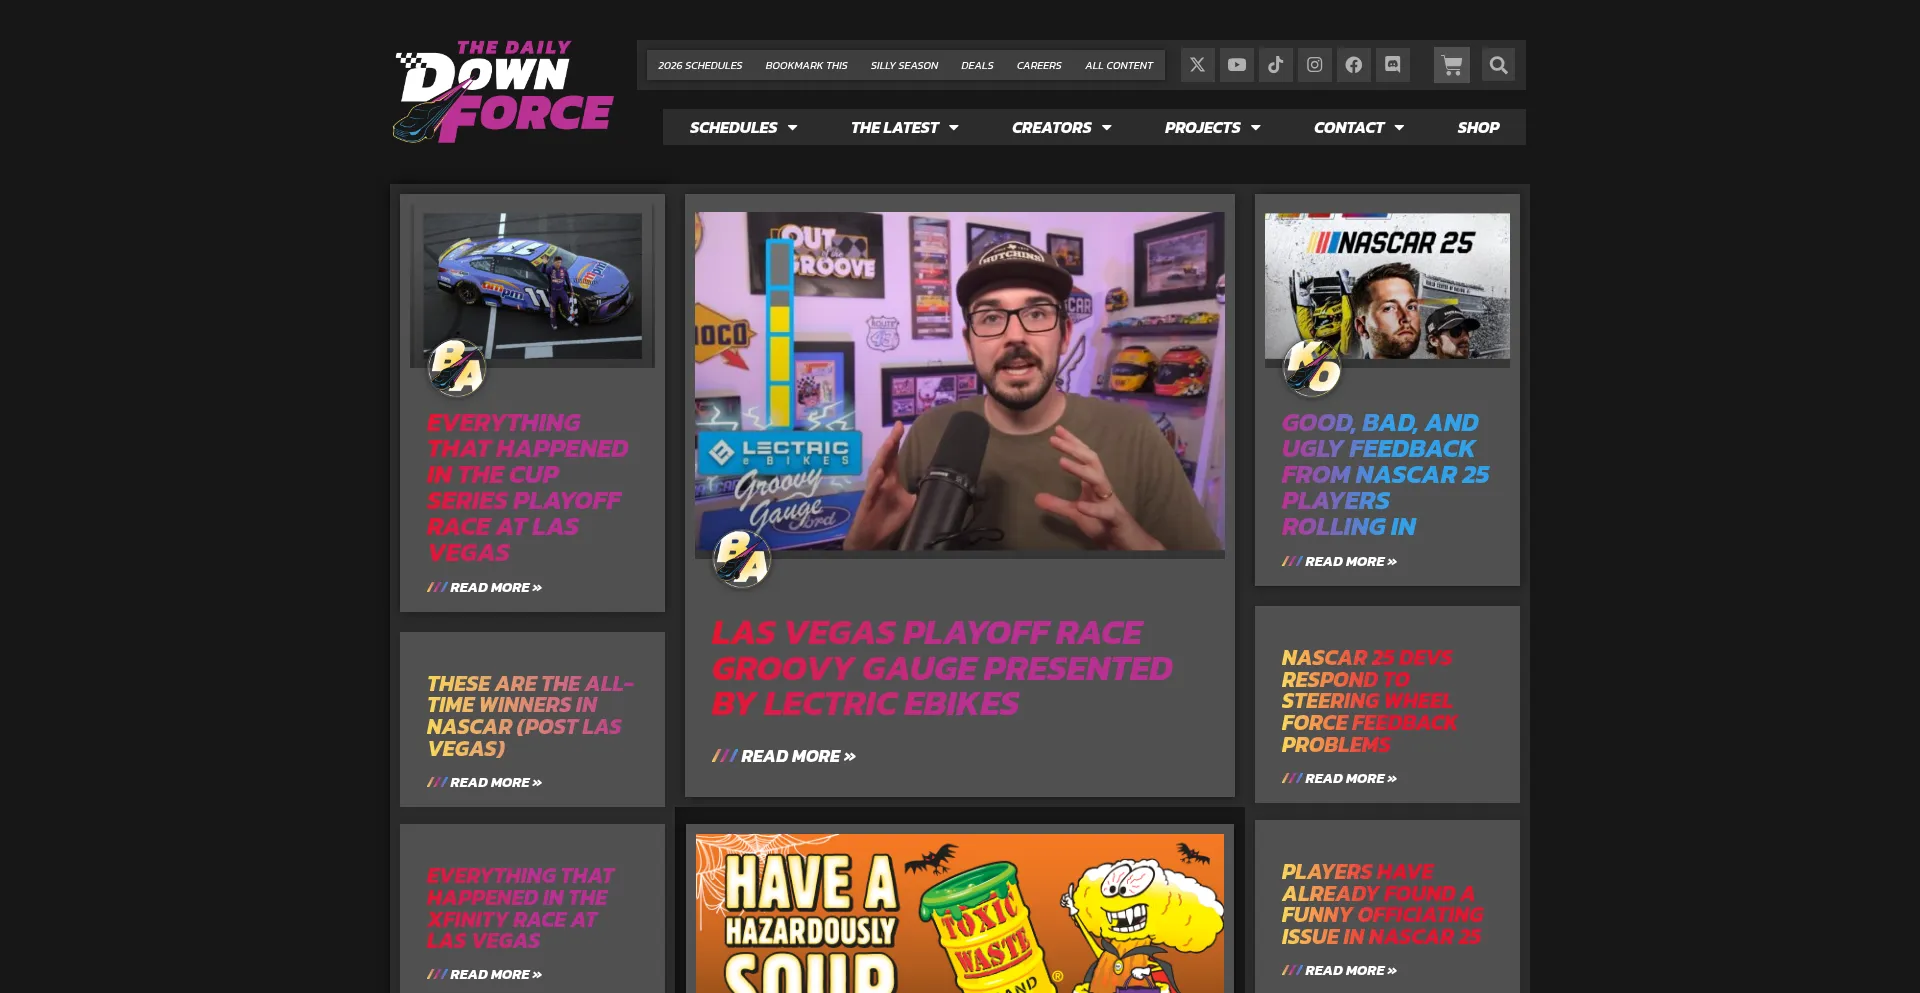Go to the Shop page
The width and height of the screenshot is (1920, 993).
[1477, 127]
